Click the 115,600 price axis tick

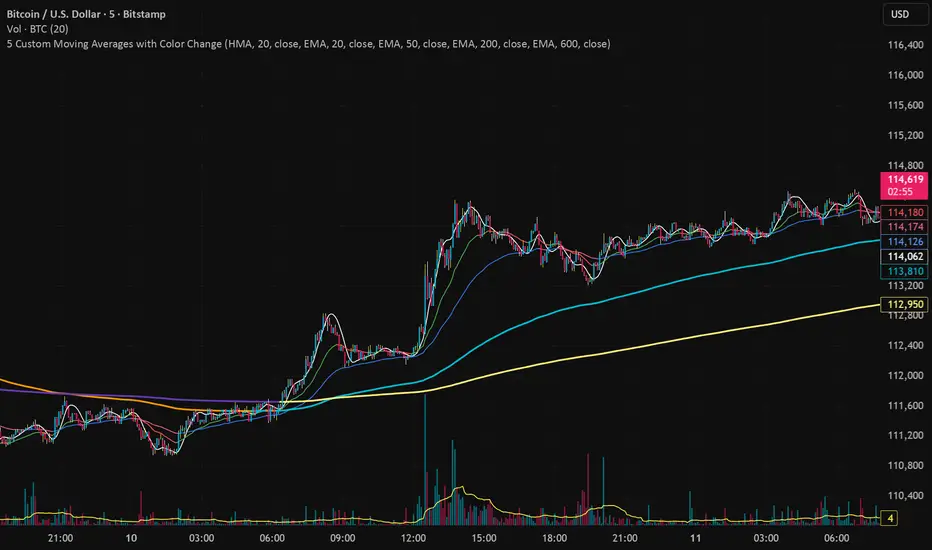(x=905, y=105)
